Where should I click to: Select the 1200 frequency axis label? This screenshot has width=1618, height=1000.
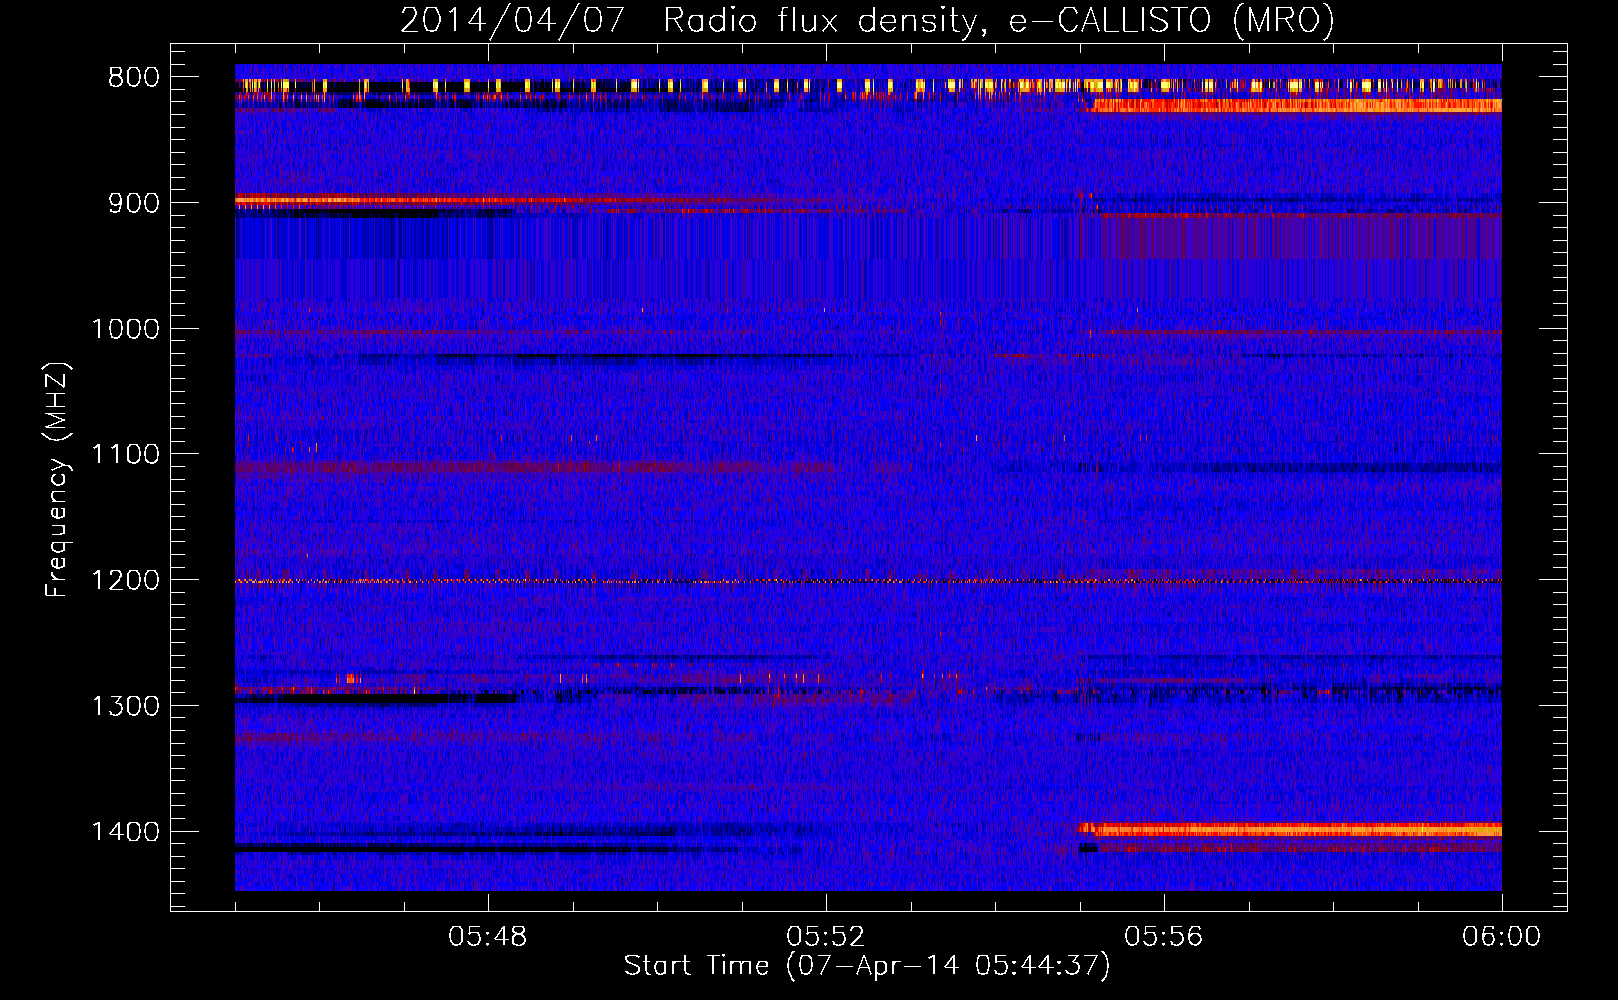point(125,581)
